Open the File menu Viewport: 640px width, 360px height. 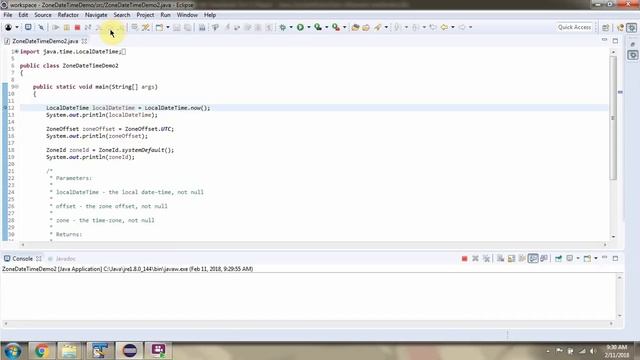pos(8,15)
